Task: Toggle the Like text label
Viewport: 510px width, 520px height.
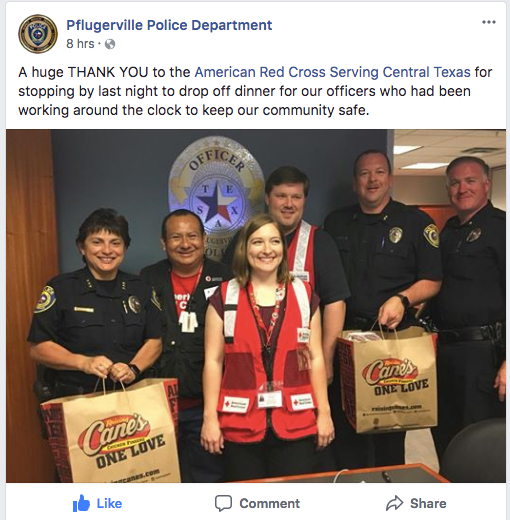Action: tap(109, 503)
